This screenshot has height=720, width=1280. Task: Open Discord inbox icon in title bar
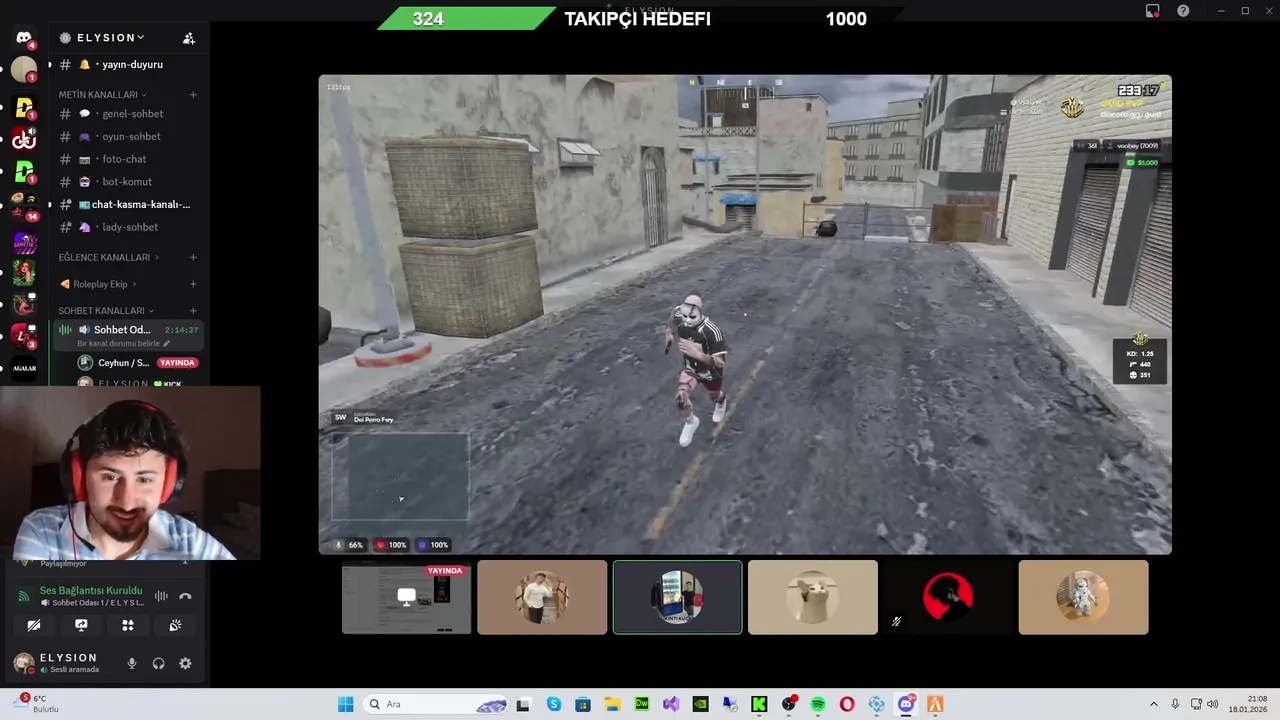[1152, 11]
